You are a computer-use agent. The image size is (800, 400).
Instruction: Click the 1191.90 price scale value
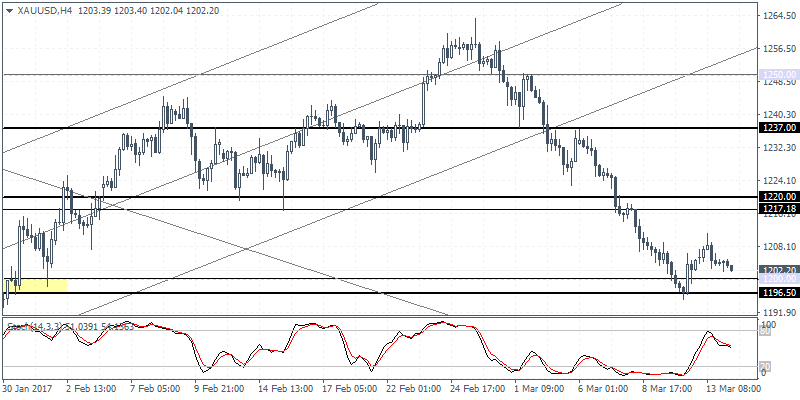(x=776, y=313)
